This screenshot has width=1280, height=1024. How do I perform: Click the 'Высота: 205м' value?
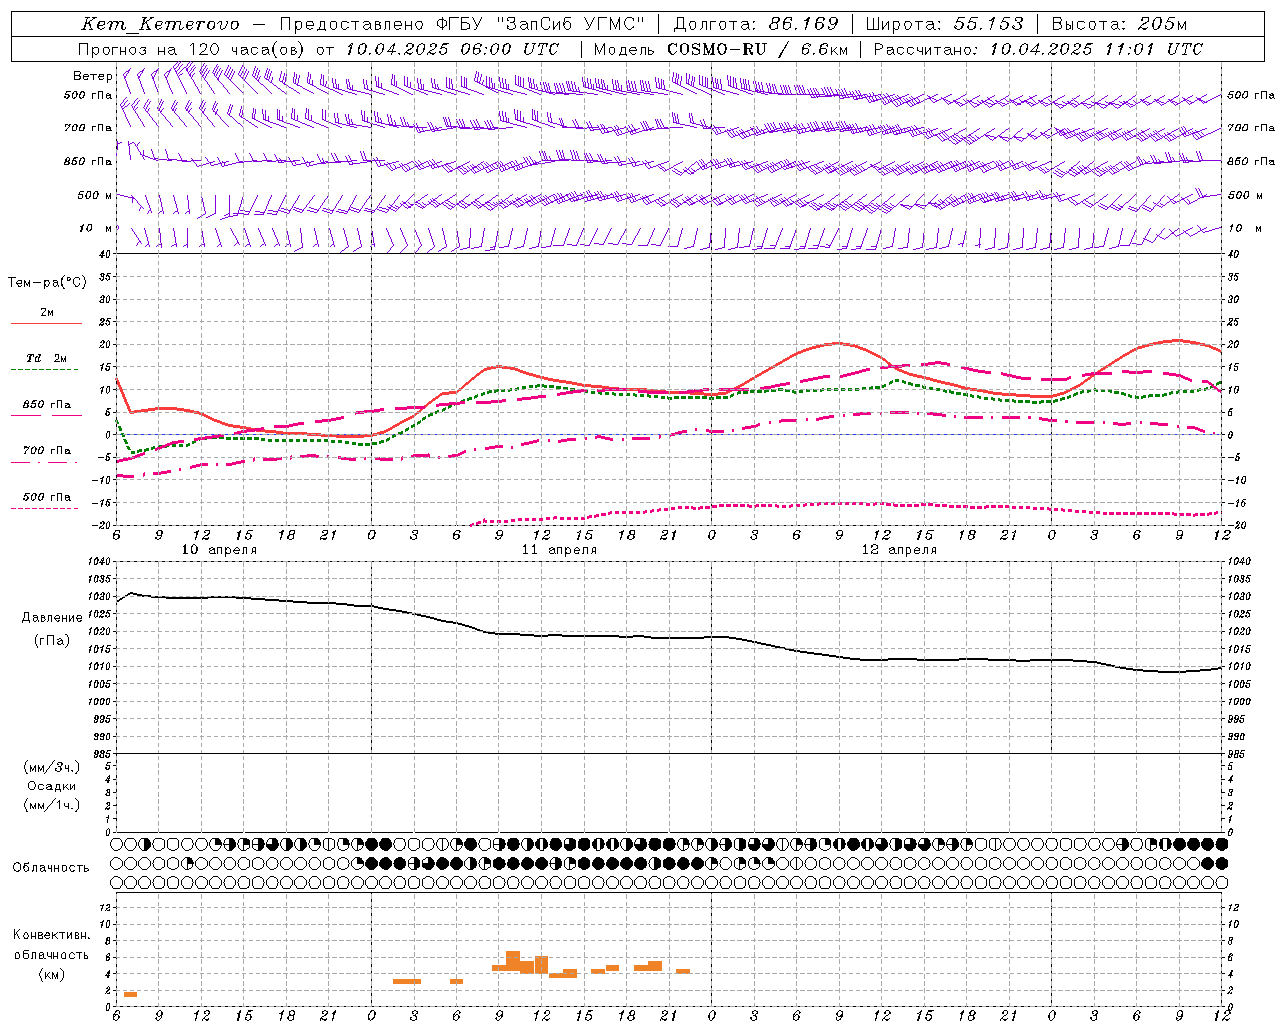point(1119,24)
